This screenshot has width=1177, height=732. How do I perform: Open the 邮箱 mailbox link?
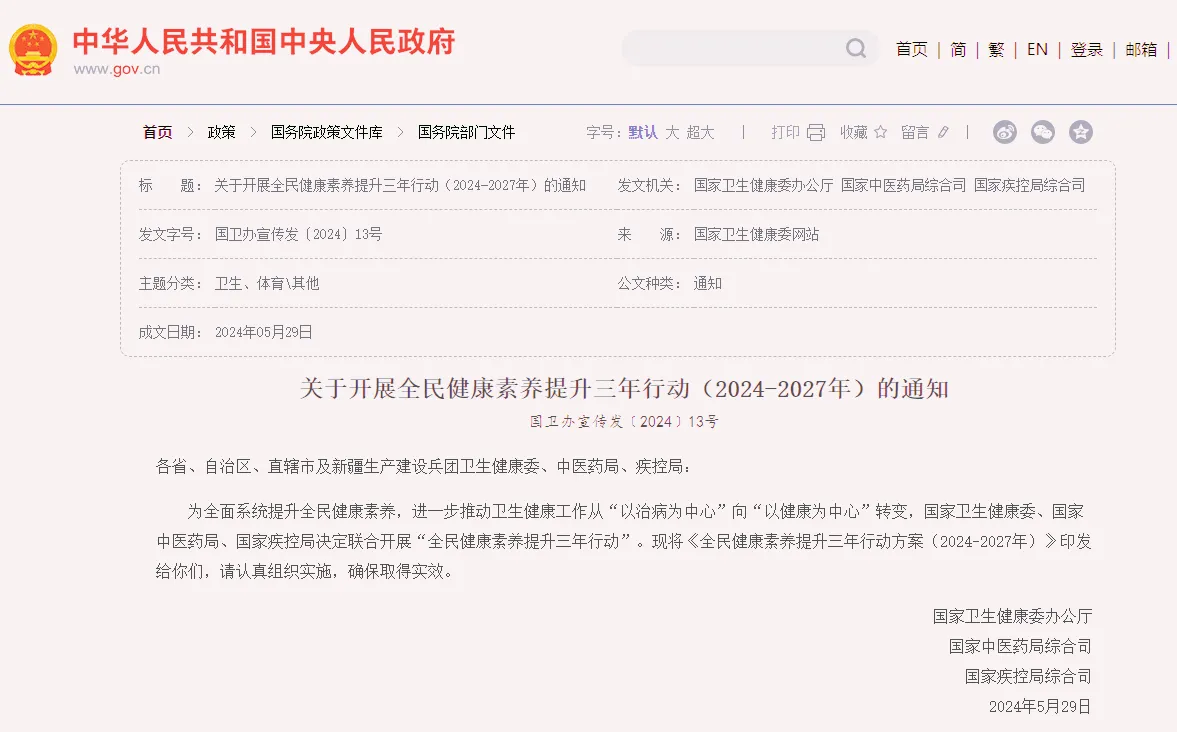(x=1141, y=50)
